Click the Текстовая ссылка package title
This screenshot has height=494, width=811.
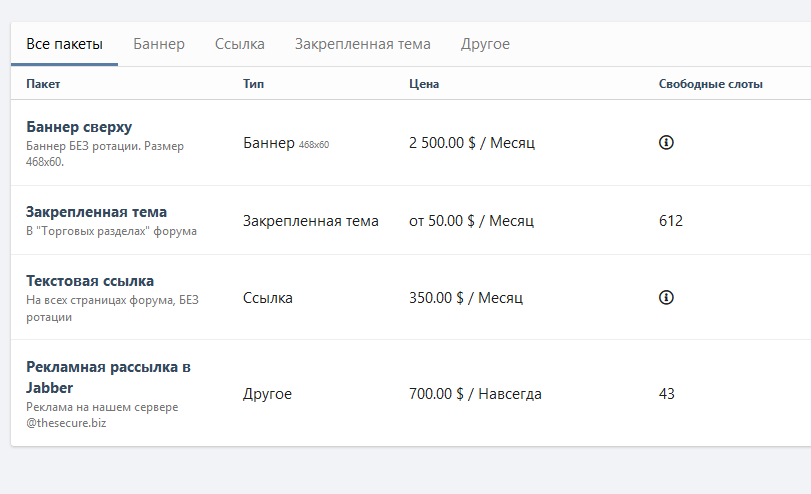coord(90,281)
